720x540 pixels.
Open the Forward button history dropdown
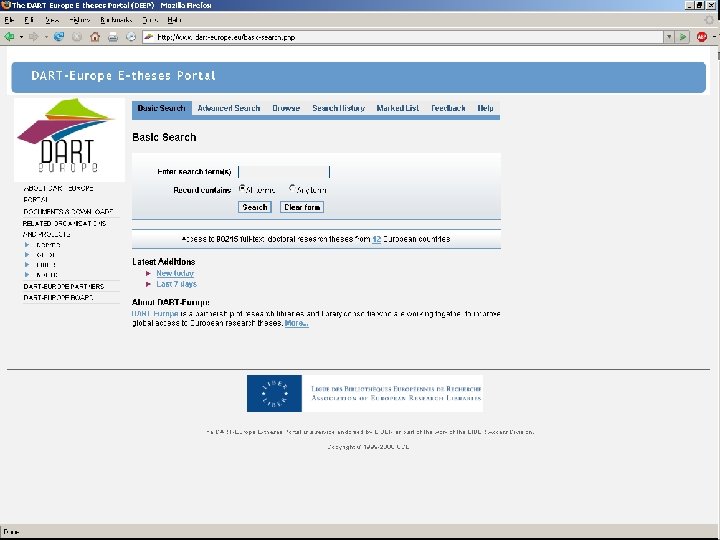(x=46, y=37)
